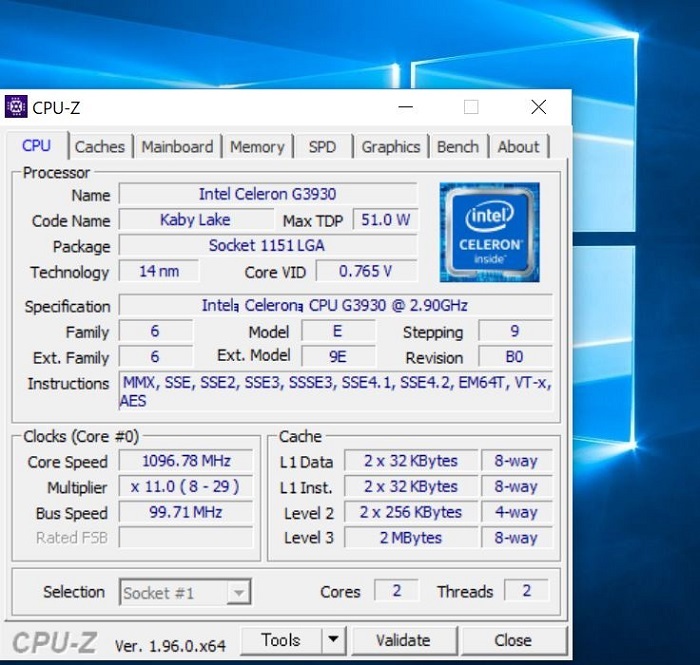Click the Core VID value 0.765 V
The width and height of the screenshot is (700, 665).
[x=367, y=271]
